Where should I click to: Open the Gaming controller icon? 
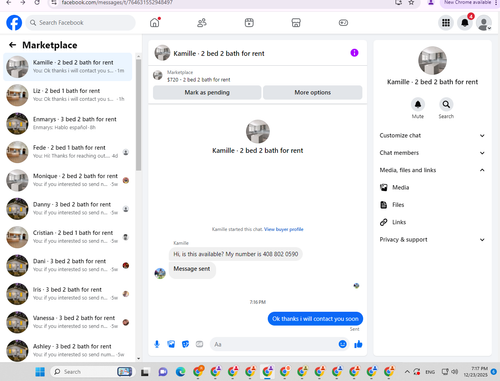pyautogui.click(x=343, y=23)
